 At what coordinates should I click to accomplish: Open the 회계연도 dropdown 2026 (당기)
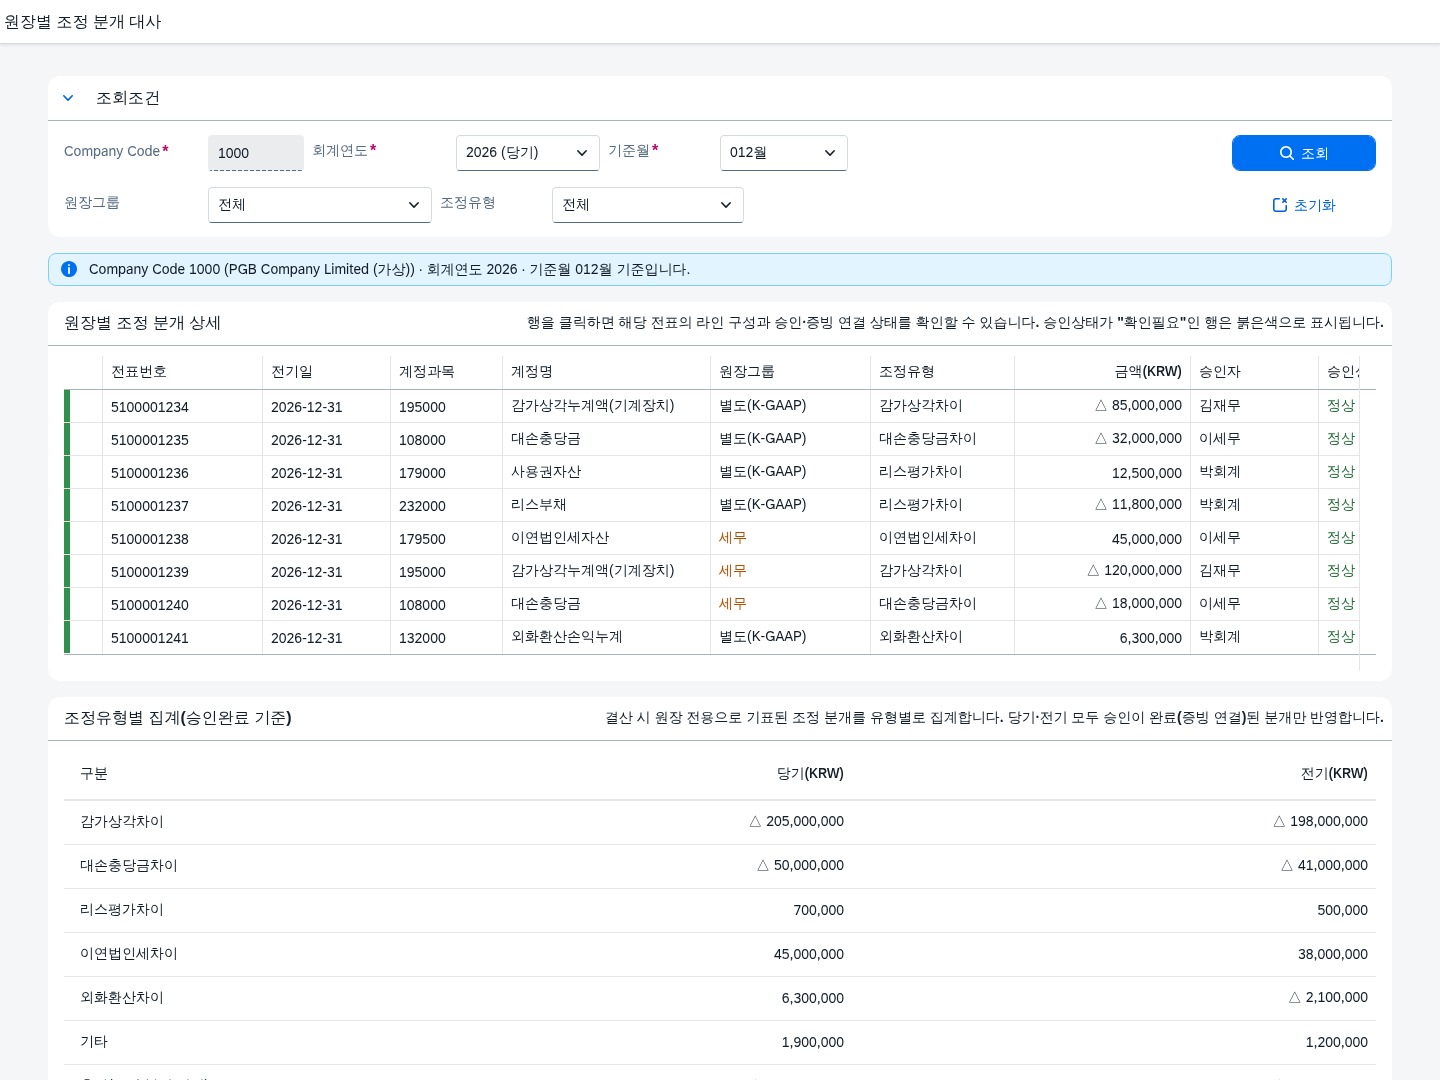(x=528, y=153)
